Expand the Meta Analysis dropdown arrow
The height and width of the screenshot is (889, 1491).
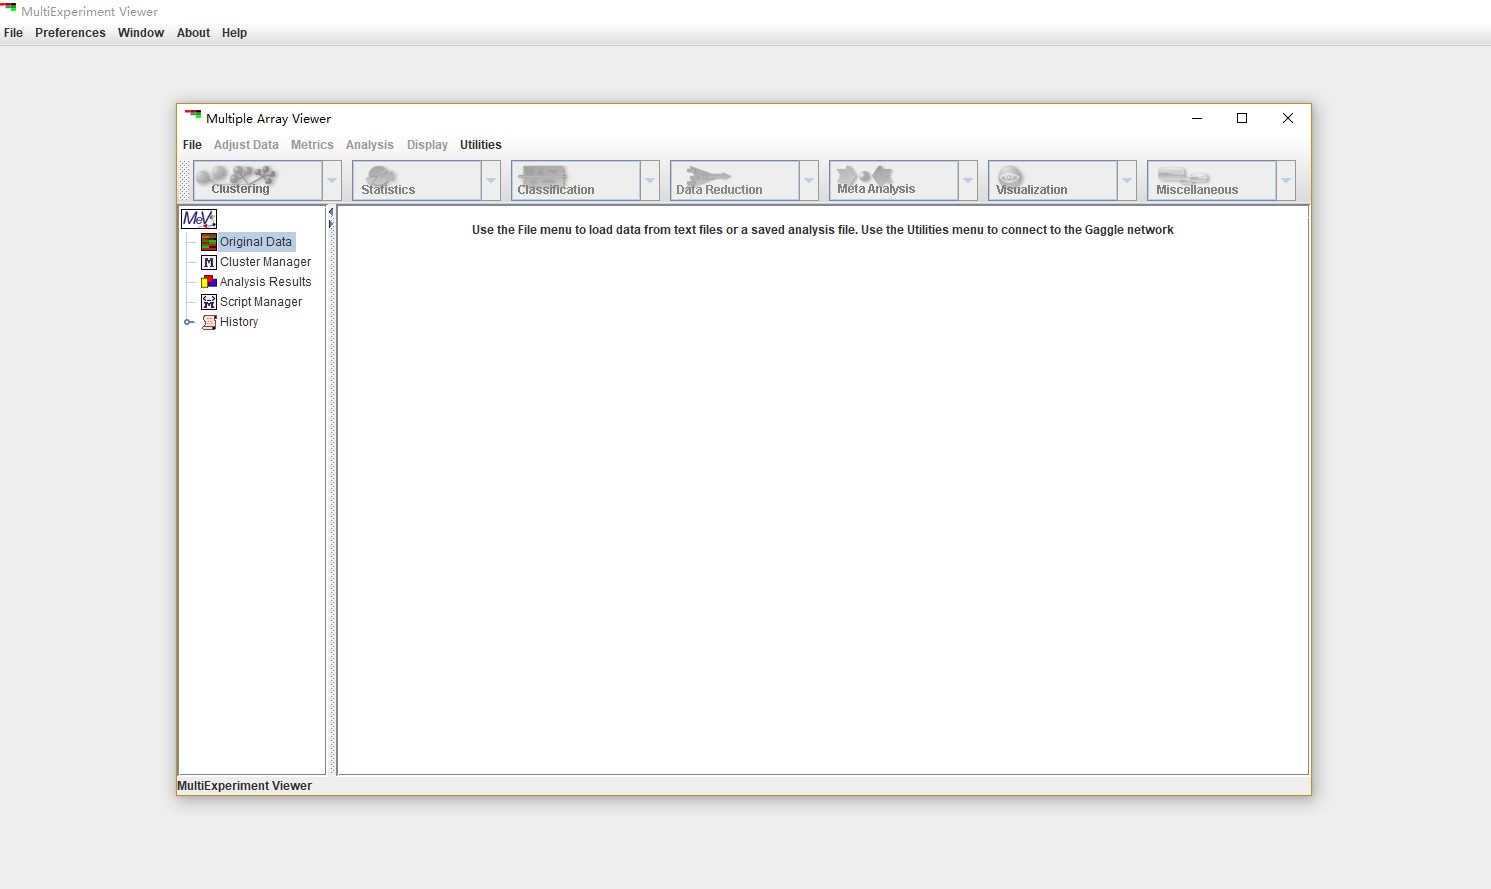tap(968, 181)
